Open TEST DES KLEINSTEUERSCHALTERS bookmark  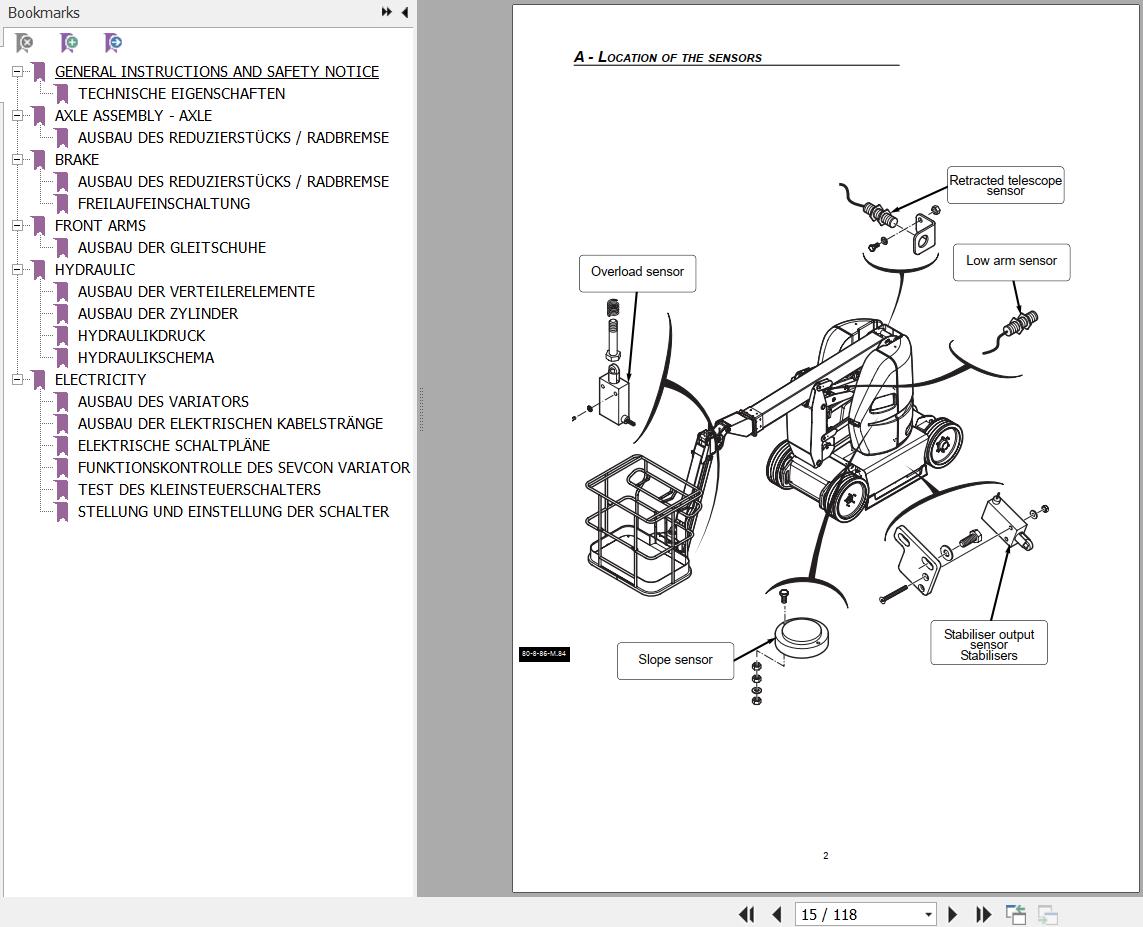[x=199, y=490]
